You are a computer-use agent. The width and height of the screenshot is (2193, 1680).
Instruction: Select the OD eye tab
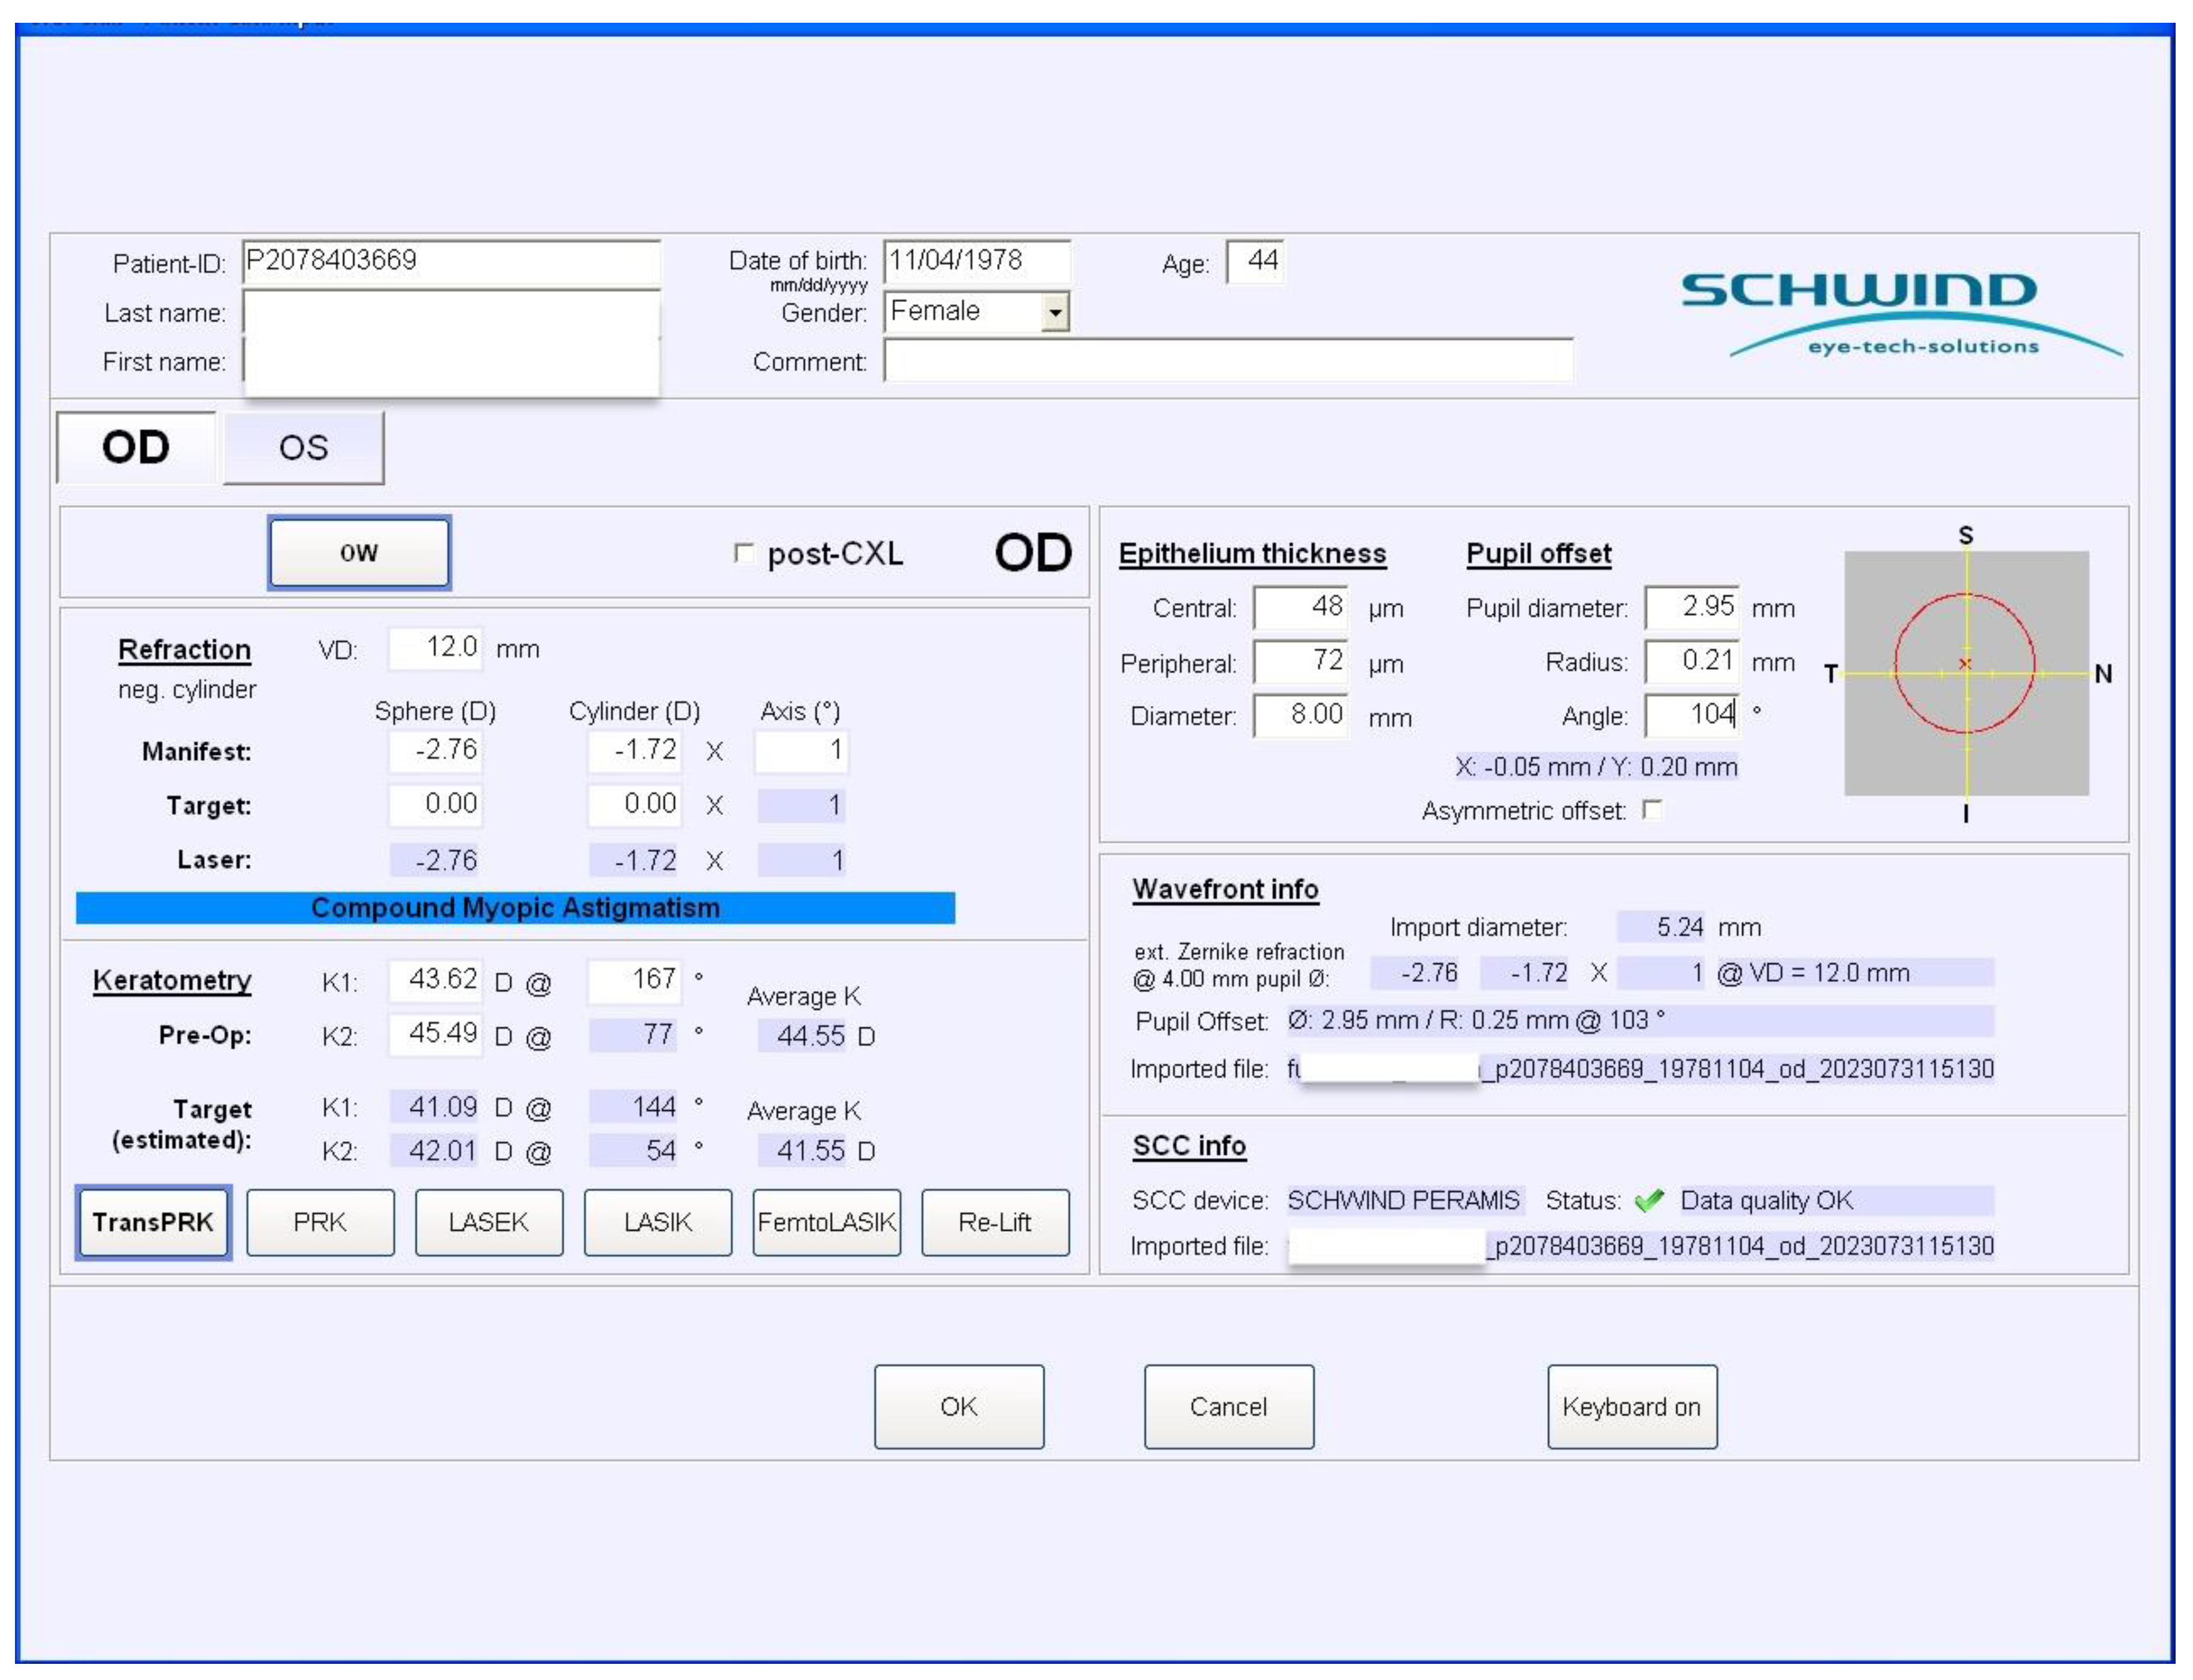click(136, 448)
